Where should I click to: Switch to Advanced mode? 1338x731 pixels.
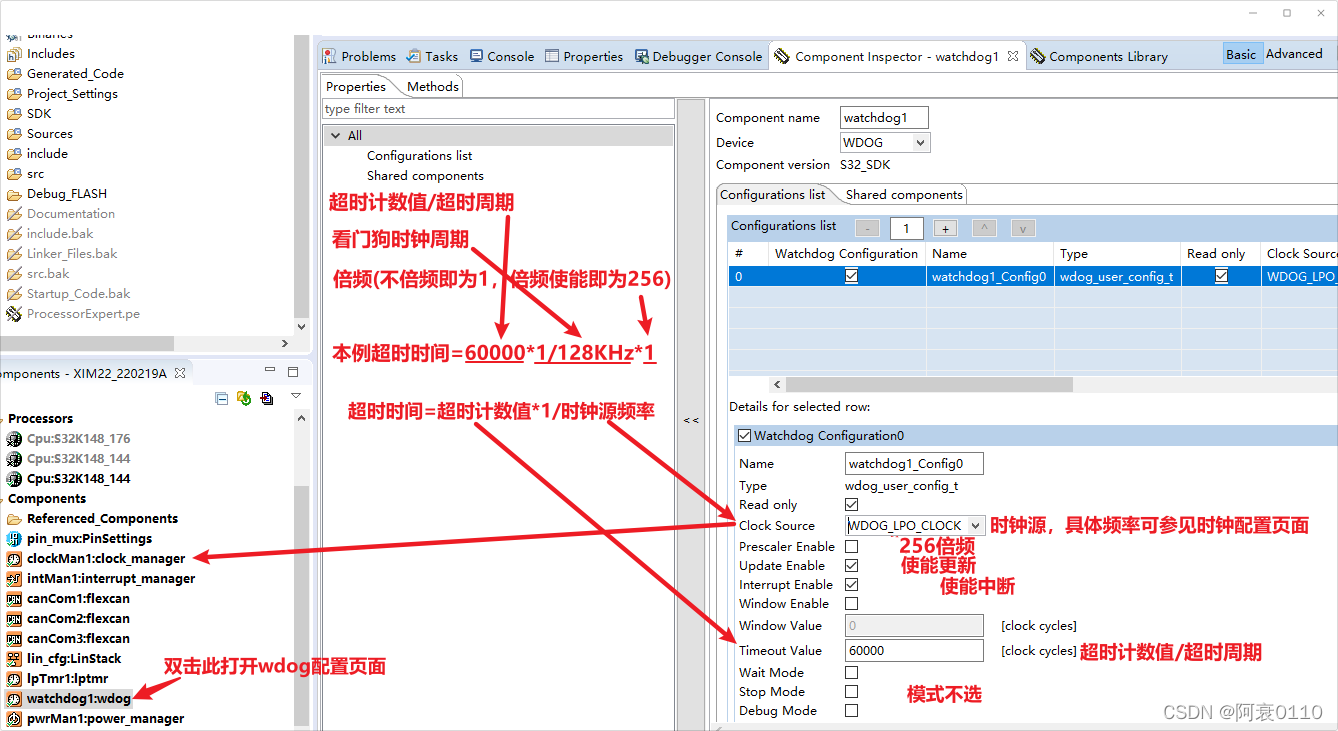point(1296,53)
